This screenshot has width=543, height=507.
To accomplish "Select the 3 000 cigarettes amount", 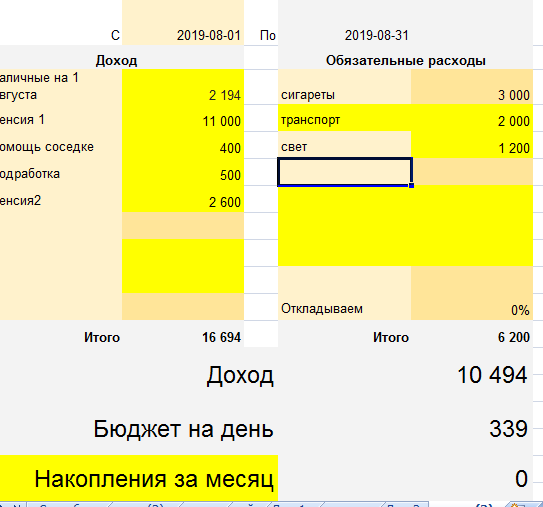I will tap(514, 95).
